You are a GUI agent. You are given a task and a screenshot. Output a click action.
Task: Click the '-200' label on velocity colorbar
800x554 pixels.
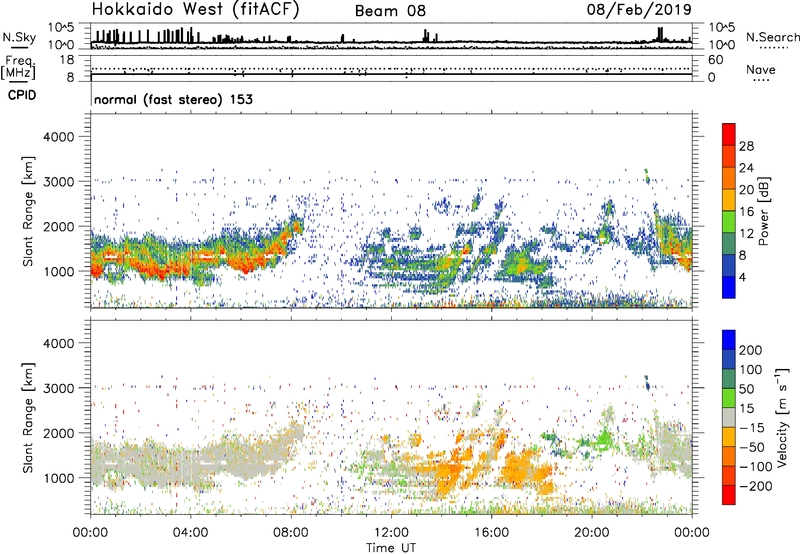(x=756, y=486)
